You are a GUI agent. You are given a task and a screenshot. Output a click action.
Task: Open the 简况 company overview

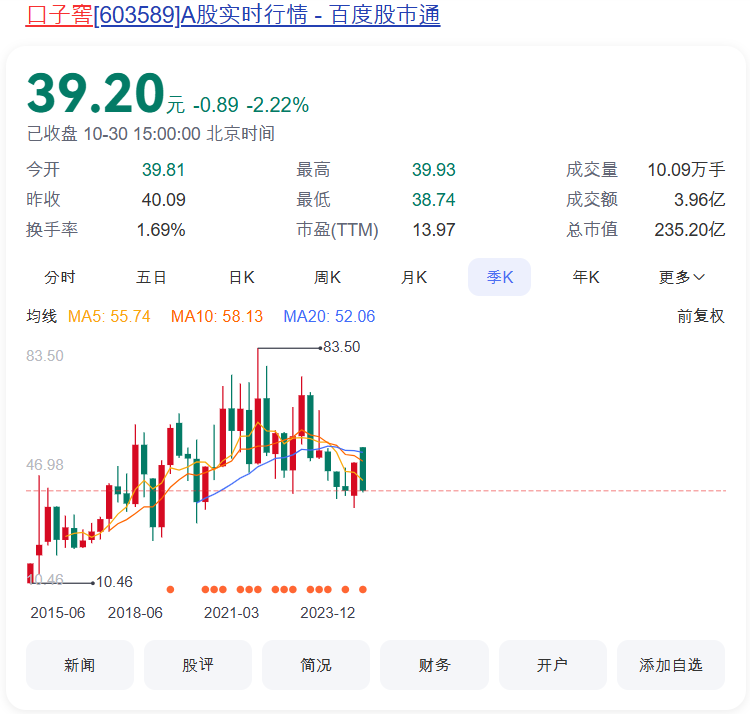pyautogui.click(x=316, y=665)
